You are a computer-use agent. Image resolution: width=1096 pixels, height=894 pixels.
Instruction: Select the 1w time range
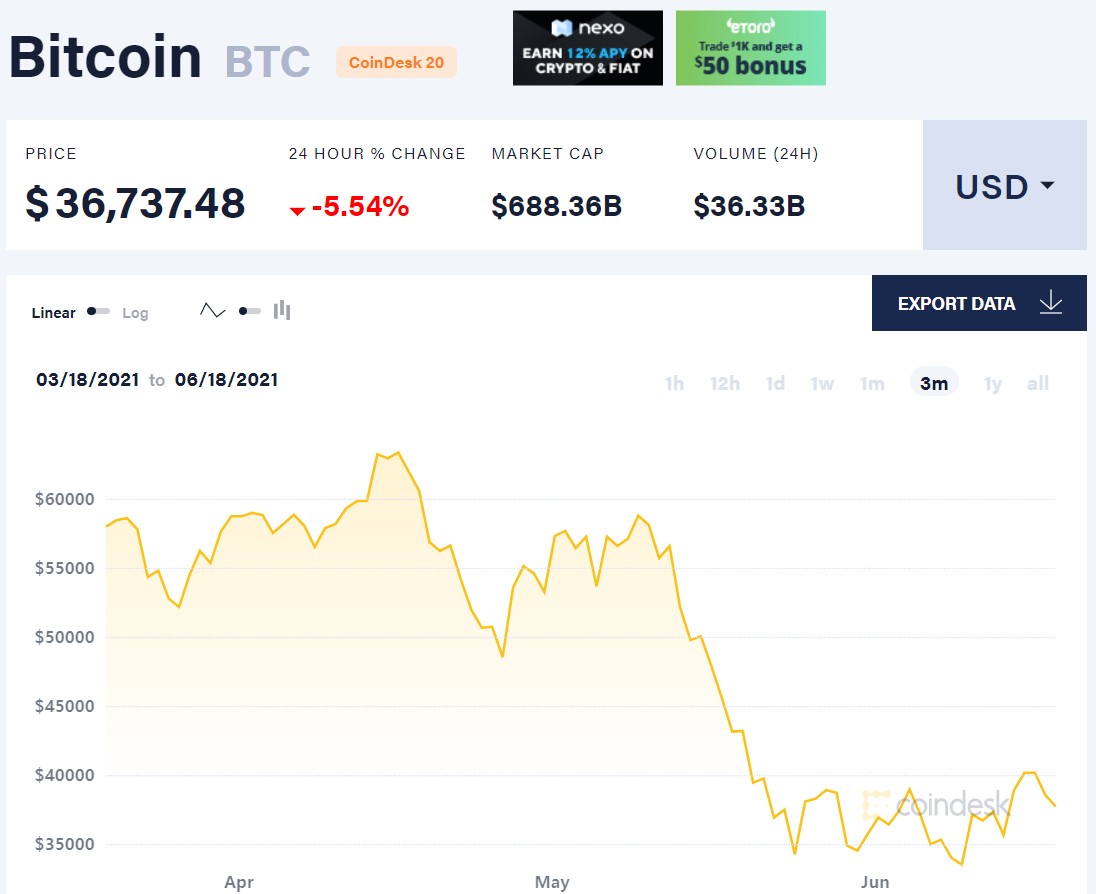coord(822,383)
